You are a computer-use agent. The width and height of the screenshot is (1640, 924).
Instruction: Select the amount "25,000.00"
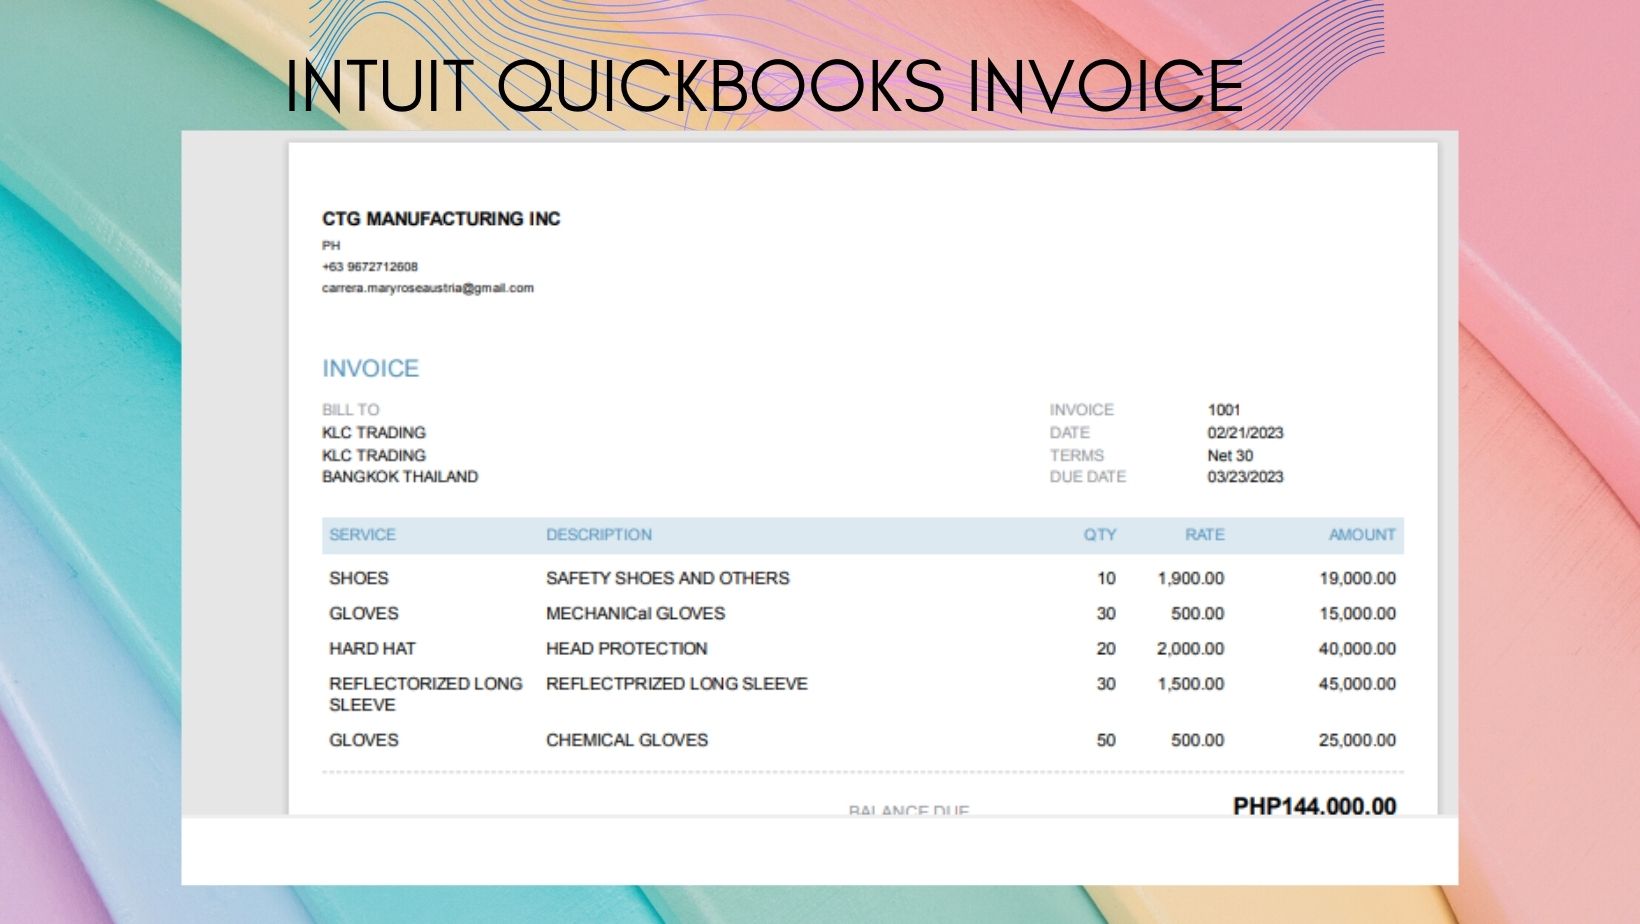[1358, 740]
